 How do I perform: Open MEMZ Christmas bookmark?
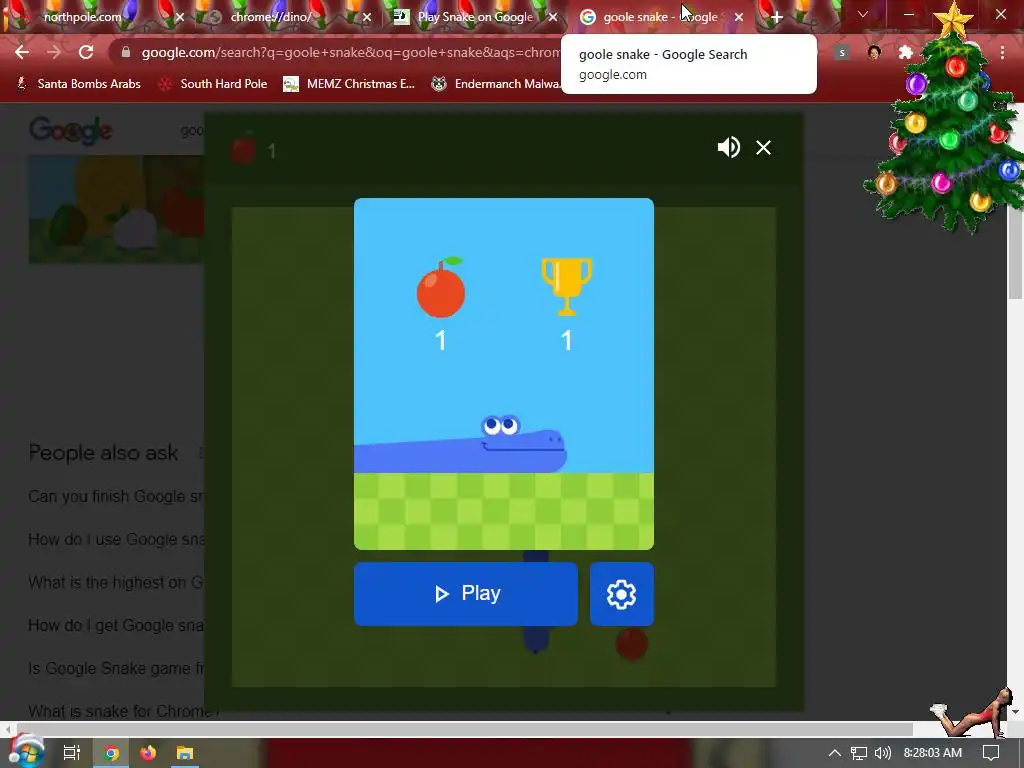[x=349, y=84]
